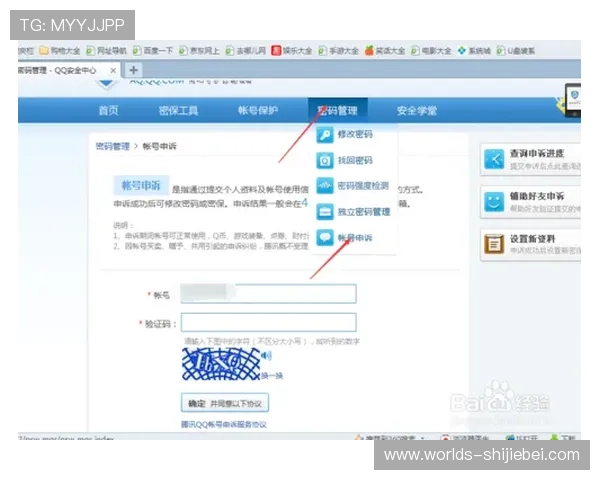
Task: Open the 百度一下 bookmark
Action: (153, 51)
